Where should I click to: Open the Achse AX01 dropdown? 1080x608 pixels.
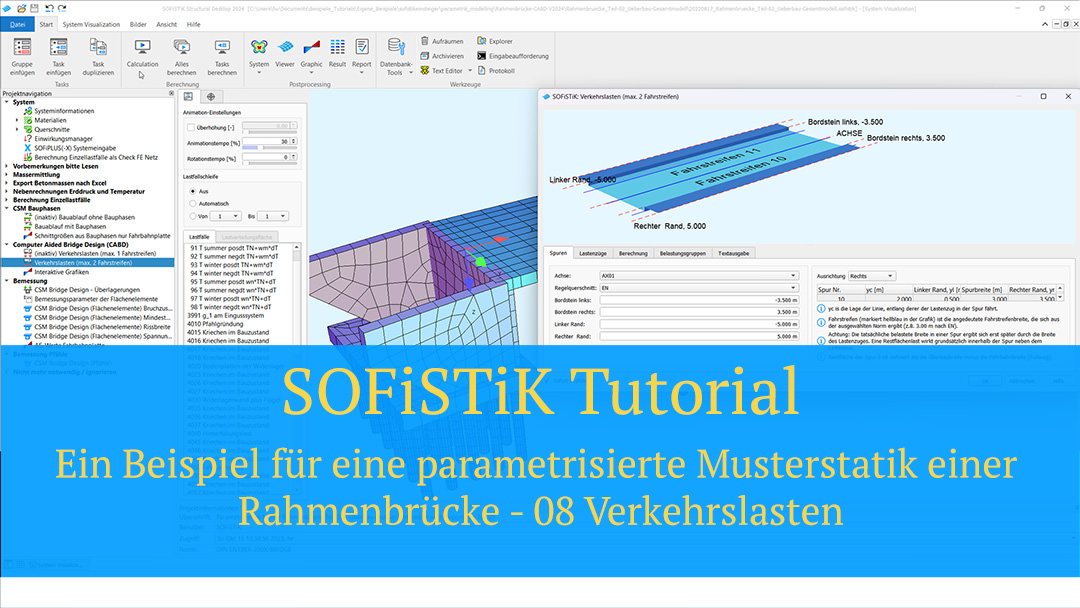tap(700, 274)
